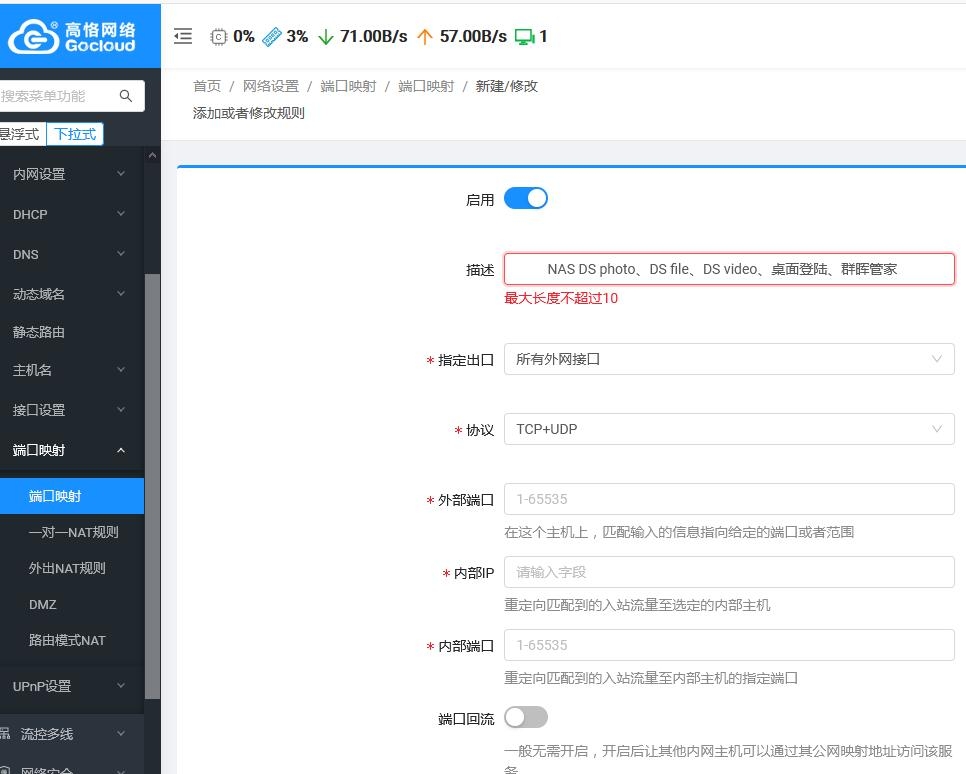
Task: Go to 首页 breadcrumb link
Action: (207, 86)
